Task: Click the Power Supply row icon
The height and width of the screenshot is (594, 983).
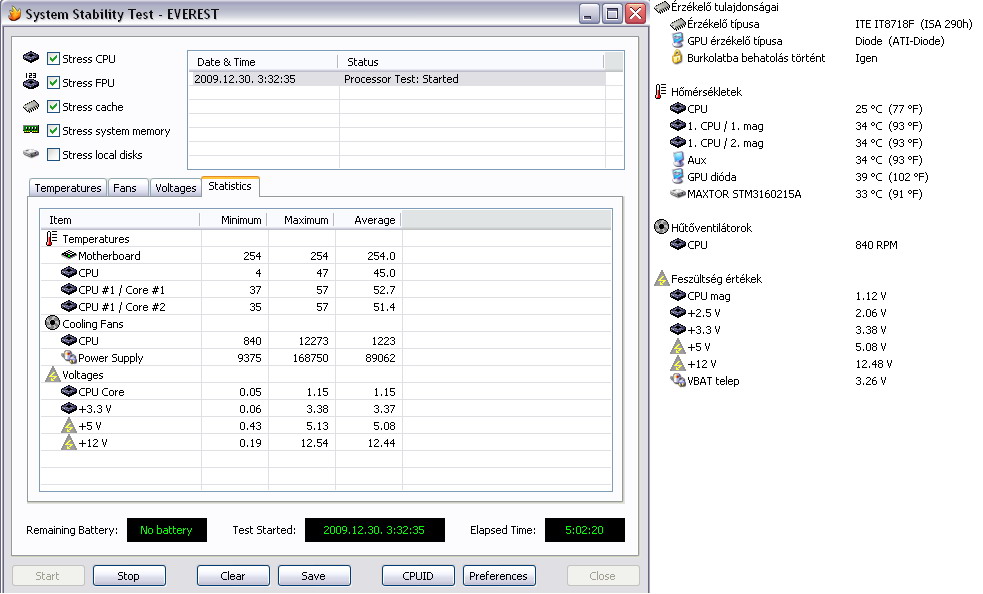Action: [69, 357]
